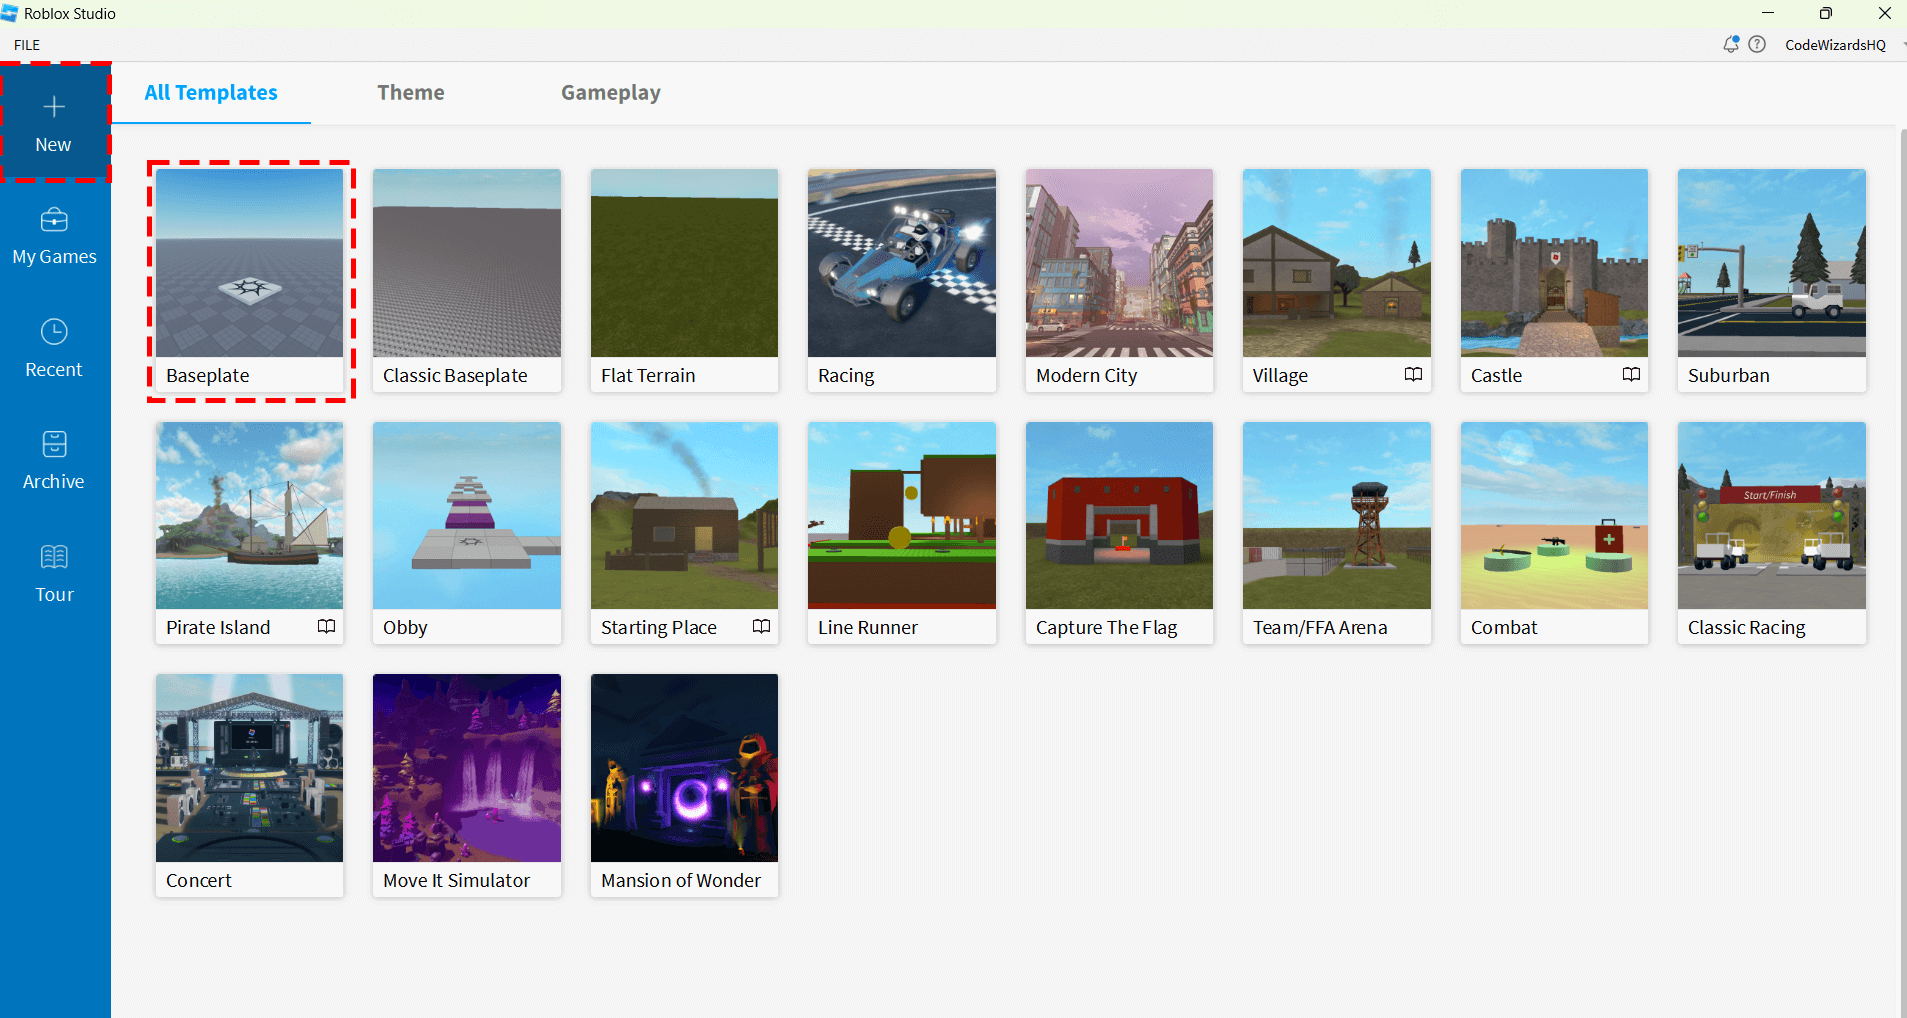The width and height of the screenshot is (1907, 1018).
Task: Open the Archive section
Action: click(54, 458)
